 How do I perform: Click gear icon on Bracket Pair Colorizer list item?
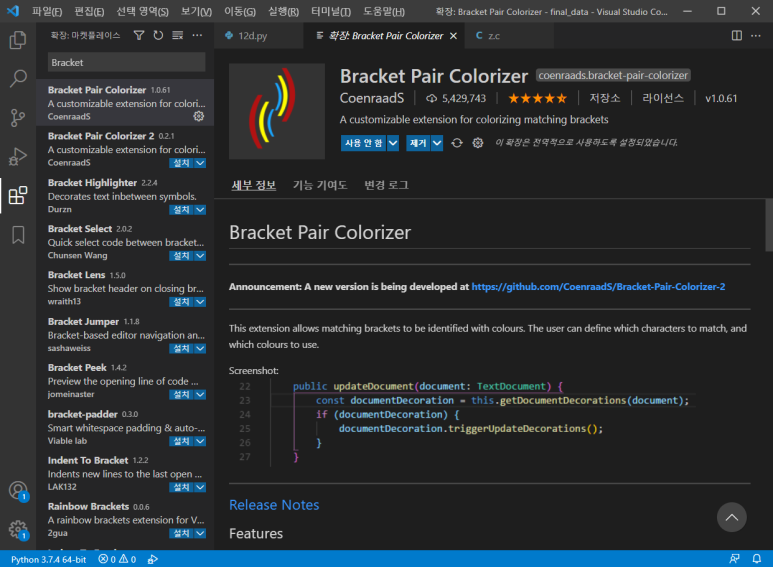tap(199, 116)
